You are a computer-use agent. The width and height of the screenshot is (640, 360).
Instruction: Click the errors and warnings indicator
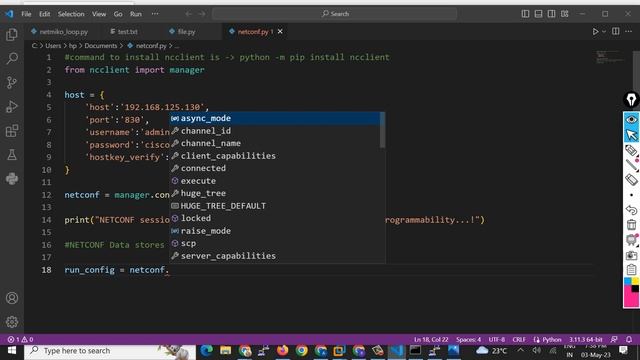coord(20,339)
